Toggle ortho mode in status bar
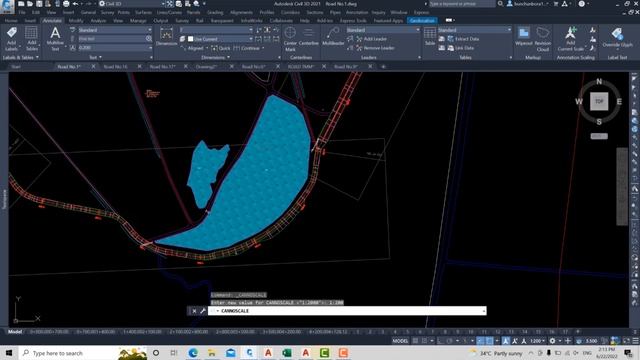 tap(440, 341)
